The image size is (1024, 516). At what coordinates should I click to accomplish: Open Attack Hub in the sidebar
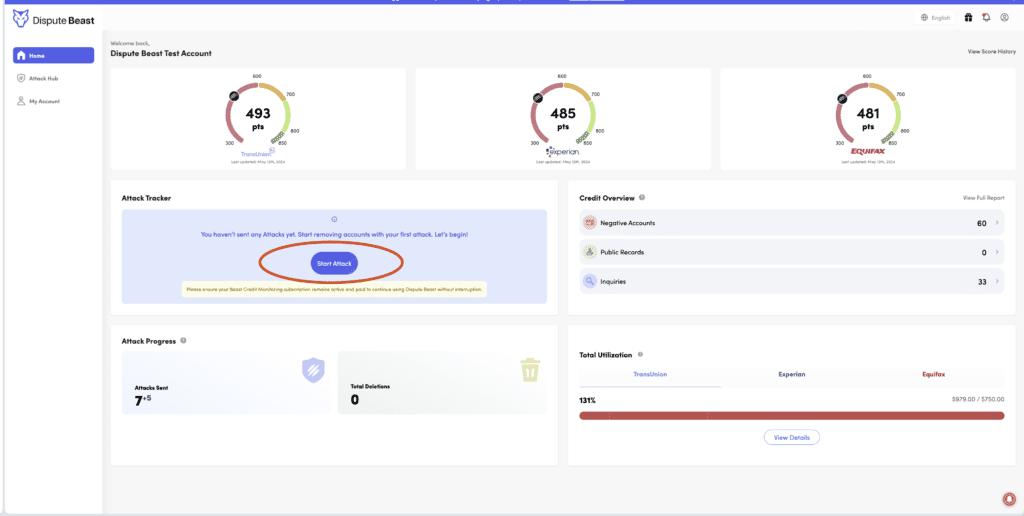[44, 78]
